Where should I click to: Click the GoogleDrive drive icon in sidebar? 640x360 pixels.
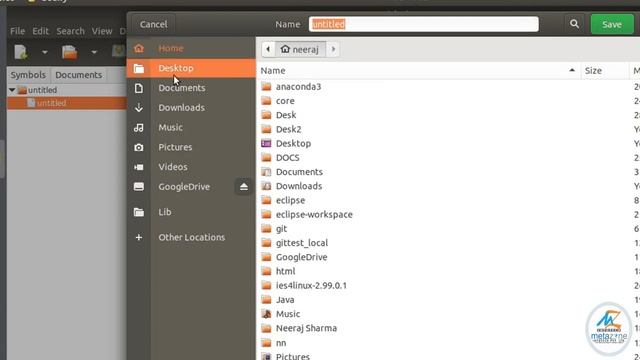pos(139,187)
